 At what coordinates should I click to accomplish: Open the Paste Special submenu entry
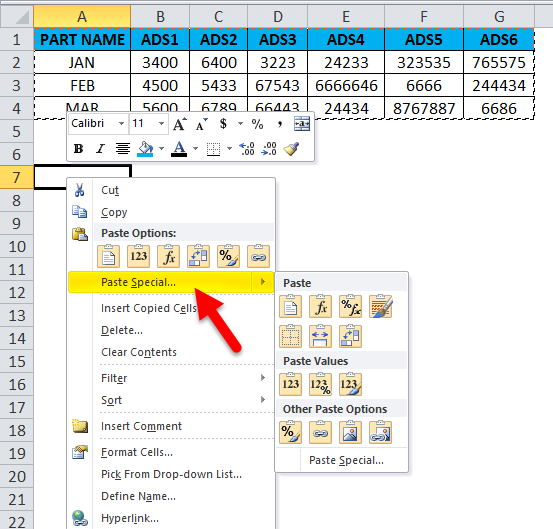(x=171, y=282)
